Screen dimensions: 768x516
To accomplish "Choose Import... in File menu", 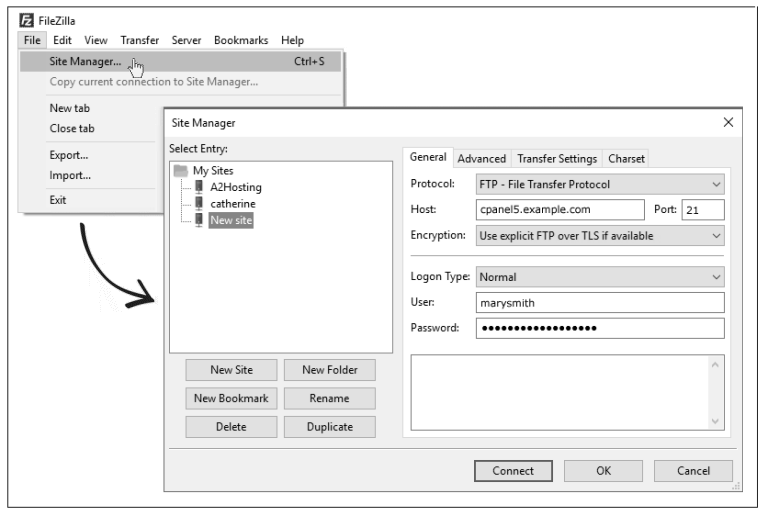I will [x=70, y=175].
